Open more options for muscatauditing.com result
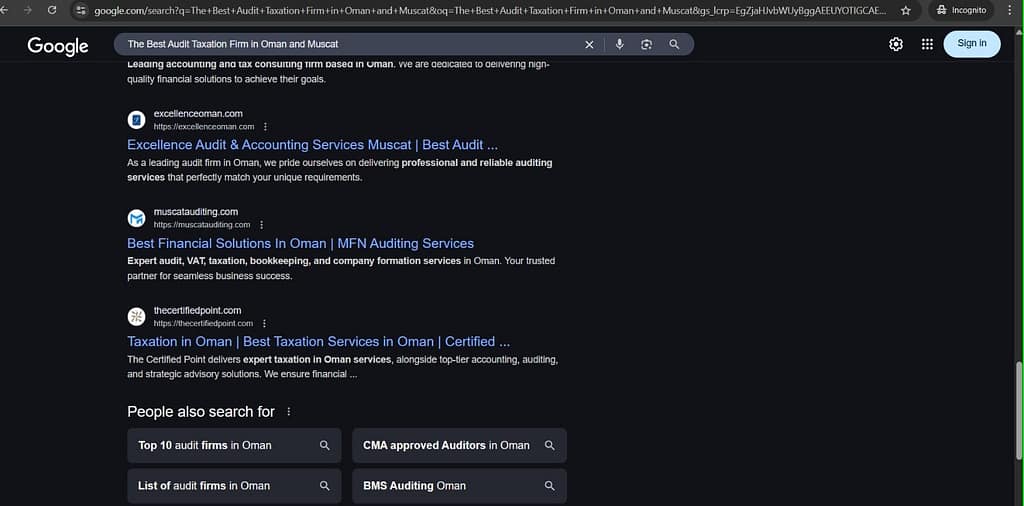The image size is (1024, 506). (x=261, y=225)
